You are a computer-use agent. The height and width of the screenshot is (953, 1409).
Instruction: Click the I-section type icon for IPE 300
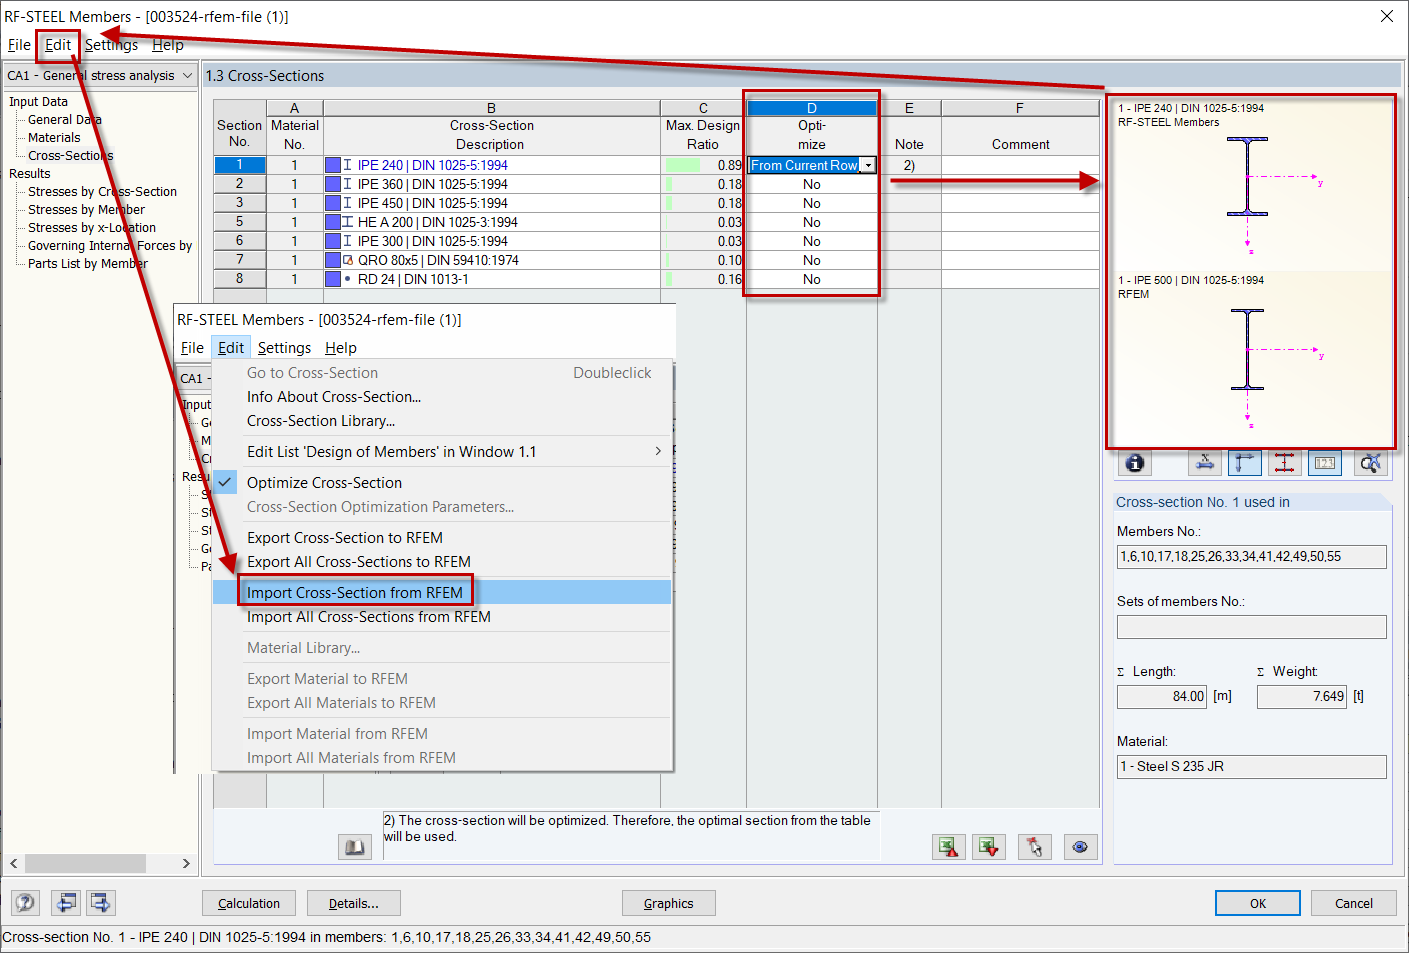coord(348,241)
